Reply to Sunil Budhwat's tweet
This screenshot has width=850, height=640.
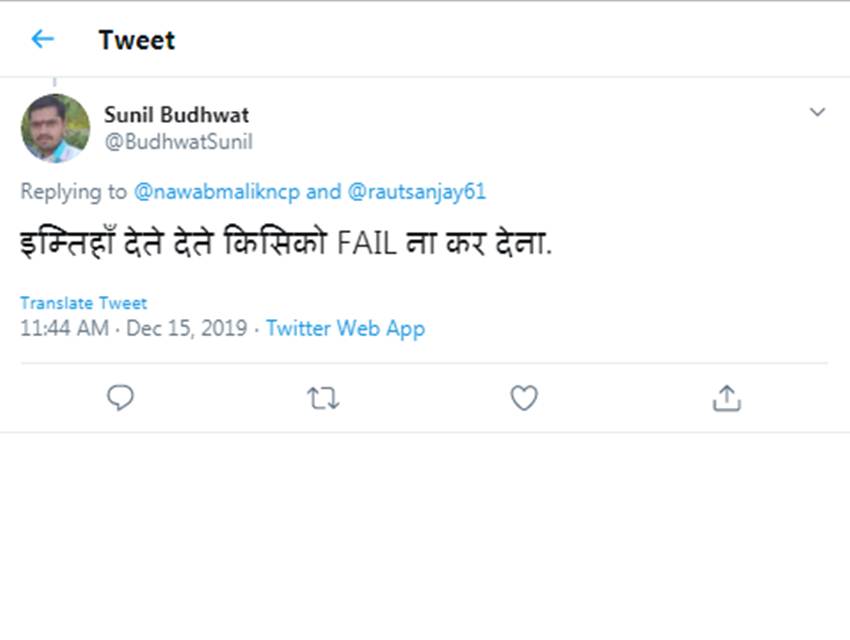pos(120,398)
